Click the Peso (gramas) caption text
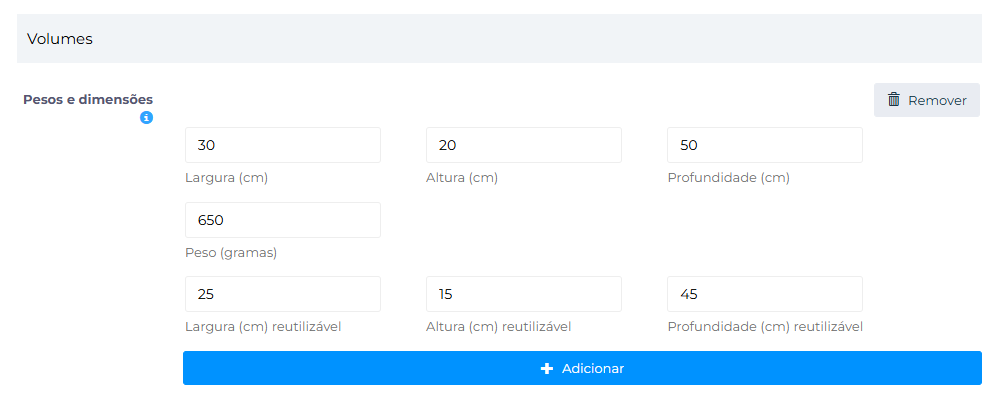Viewport: 1006px width, 406px height. click(231, 253)
